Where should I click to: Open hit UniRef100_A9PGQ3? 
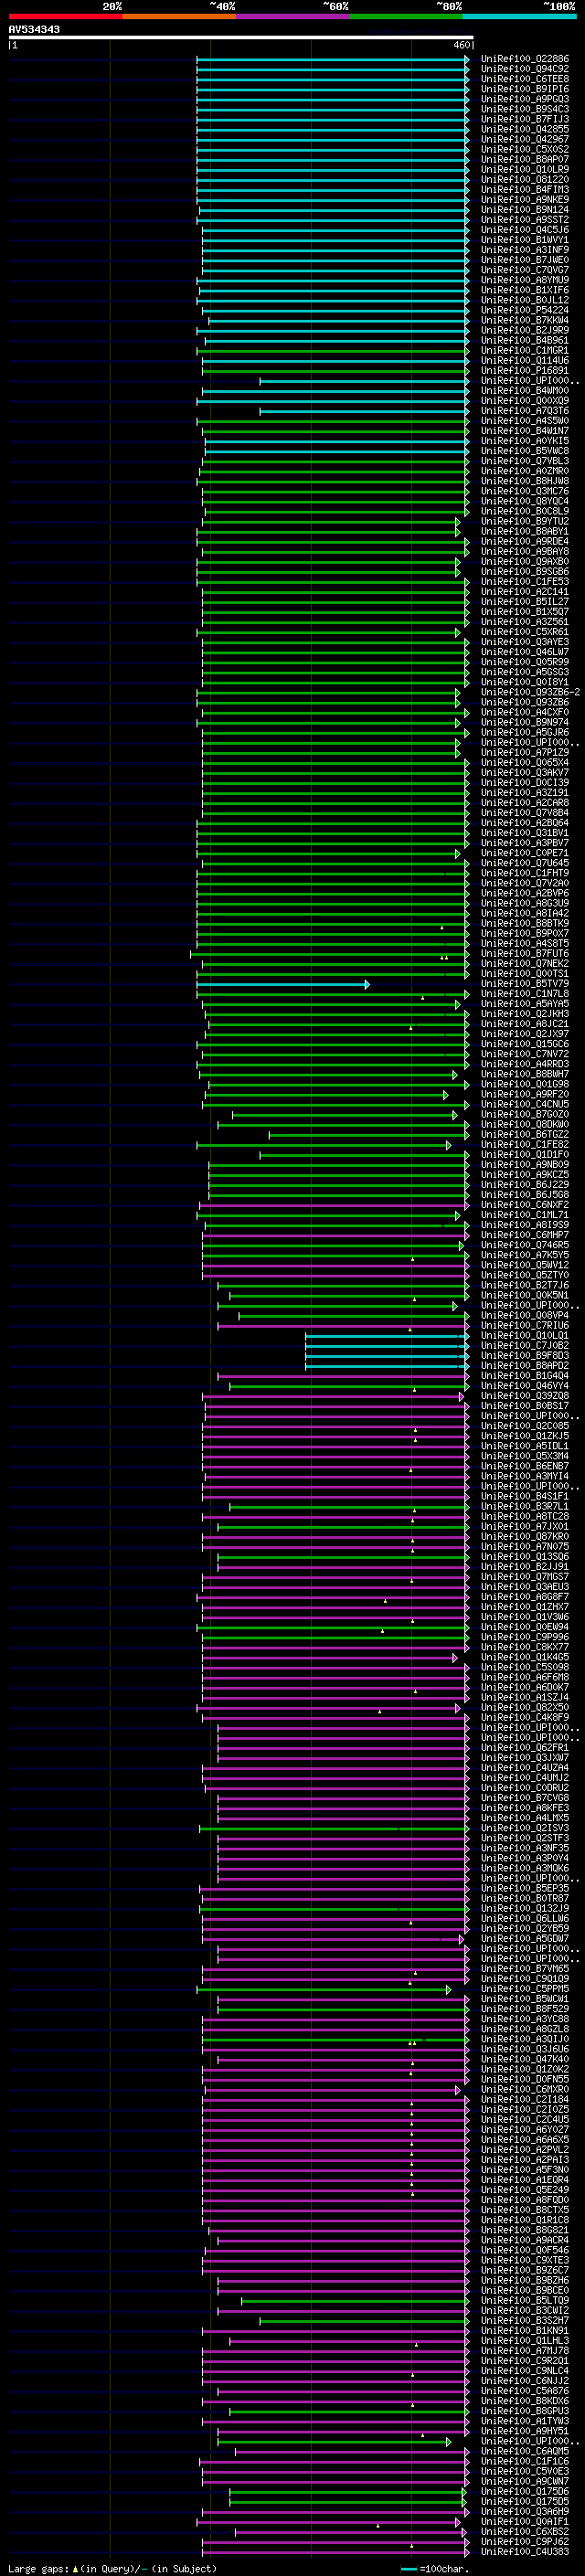524,99
